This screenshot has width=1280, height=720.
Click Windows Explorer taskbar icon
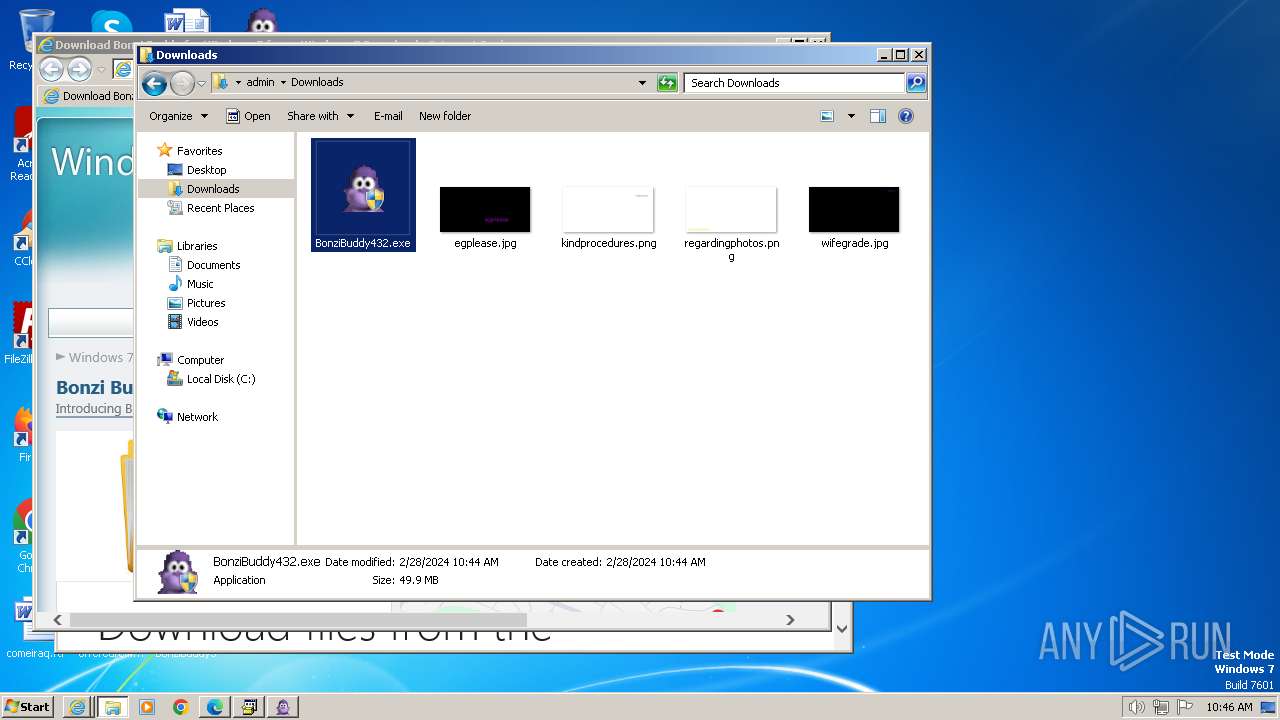112,707
